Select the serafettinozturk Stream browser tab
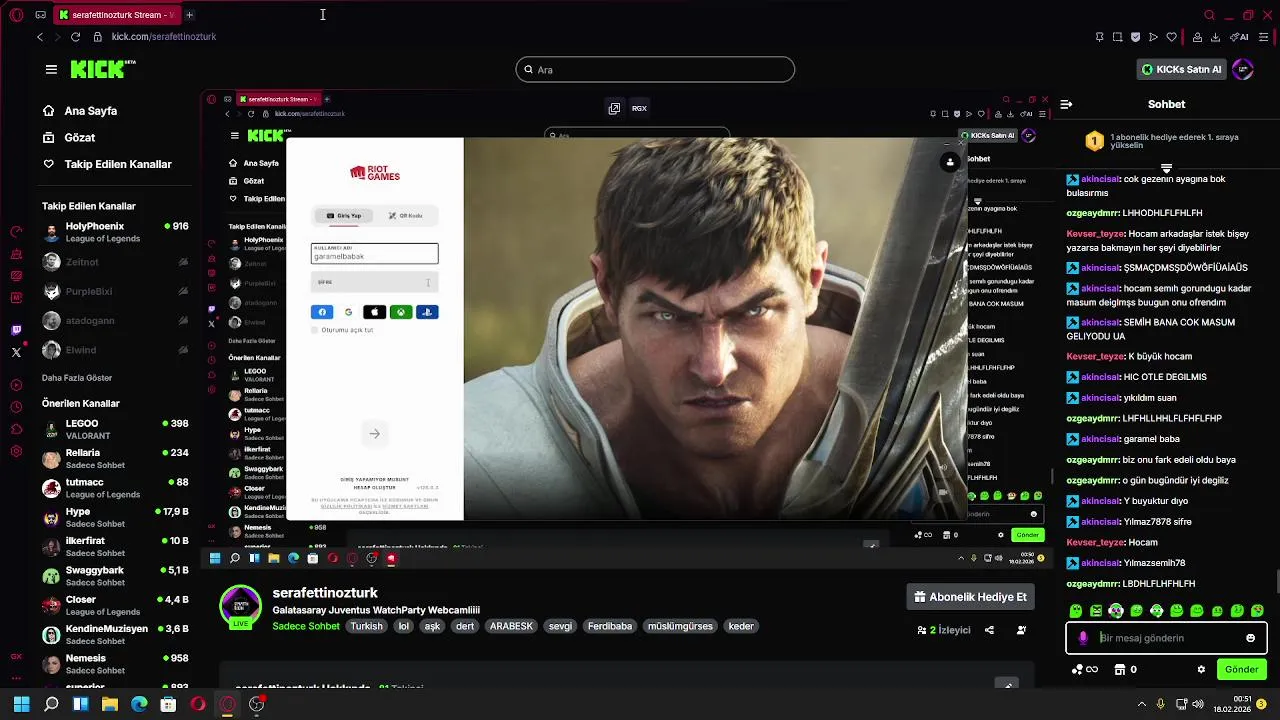Image resolution: width=1280 pixels, height=720 pixels. (115, 15)
